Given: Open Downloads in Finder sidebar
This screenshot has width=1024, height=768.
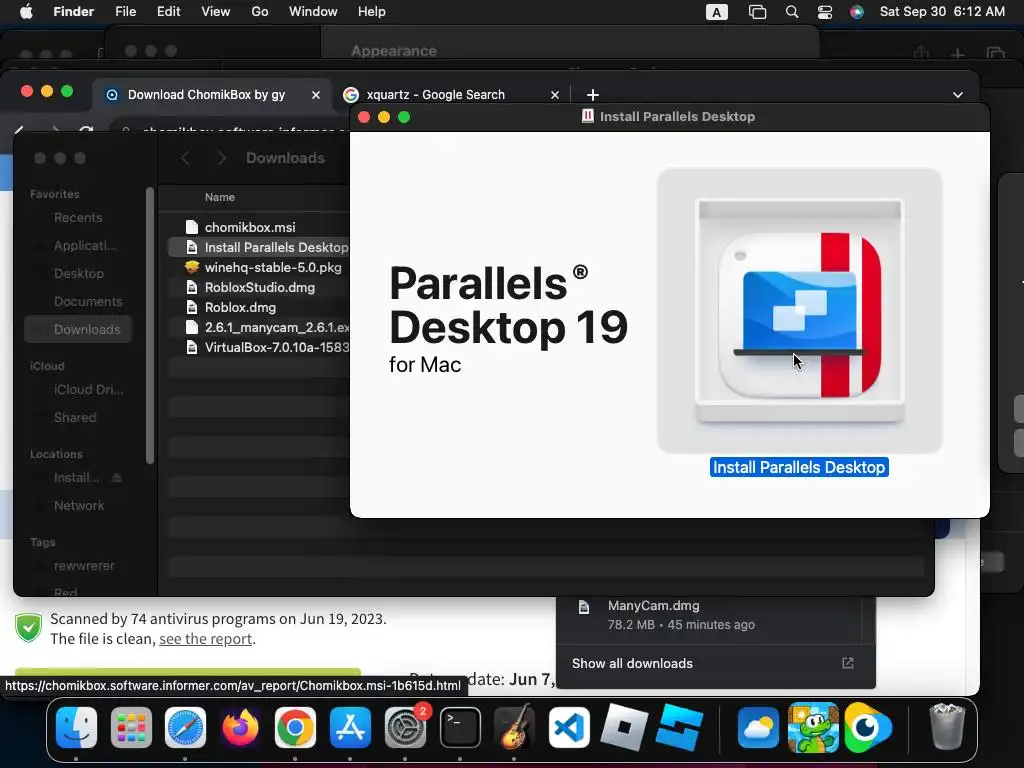Looking at the screenshot, I should pyautogui.click(x=78, y=330).
